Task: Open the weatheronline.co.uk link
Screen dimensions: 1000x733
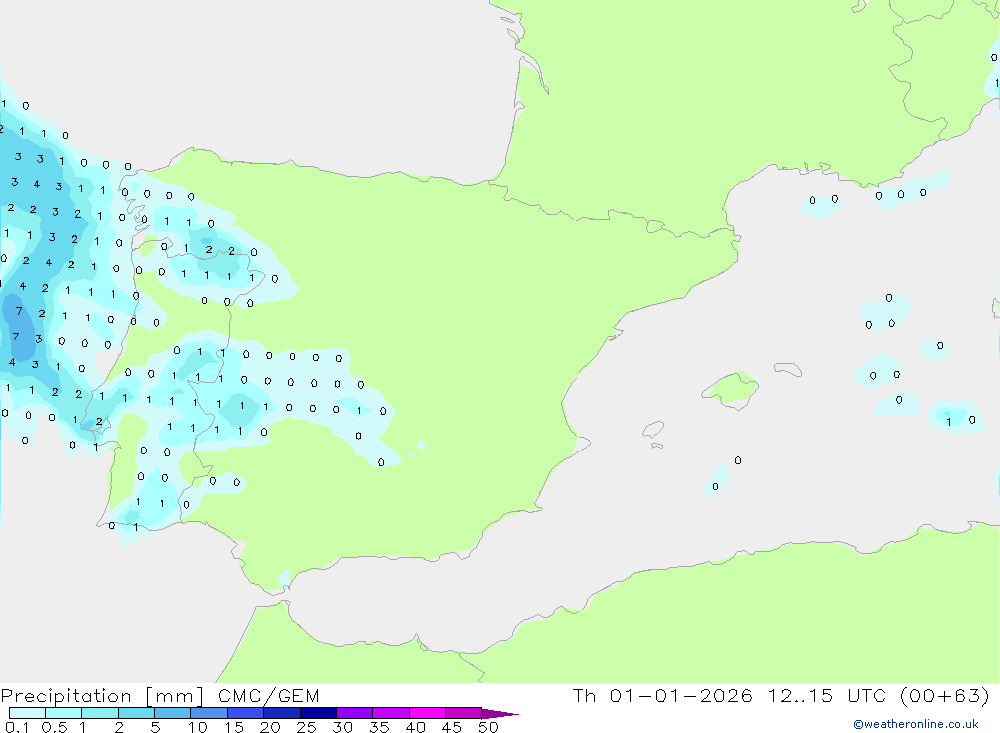Action: (916, 724)
